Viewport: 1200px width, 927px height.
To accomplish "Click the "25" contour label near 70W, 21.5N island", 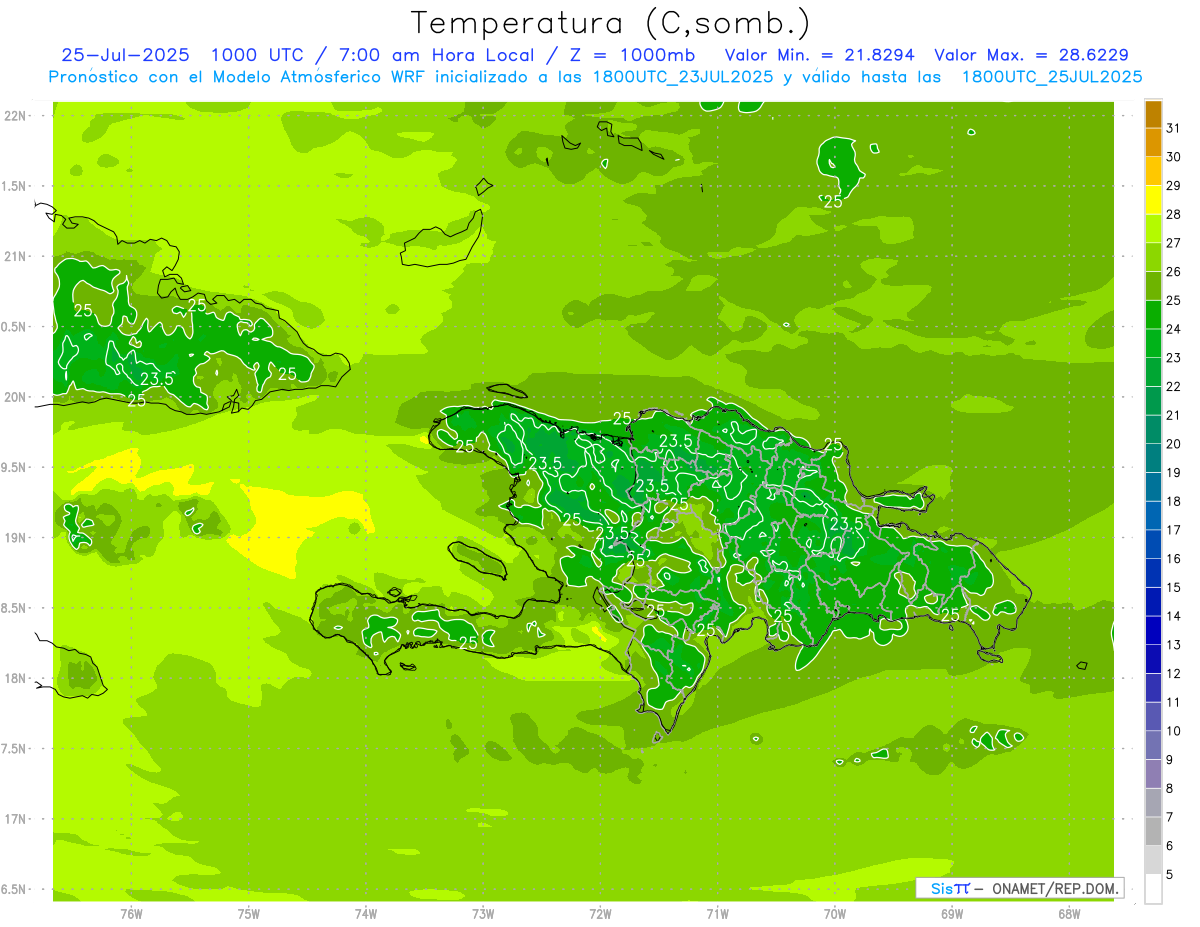I will [832, 201].
